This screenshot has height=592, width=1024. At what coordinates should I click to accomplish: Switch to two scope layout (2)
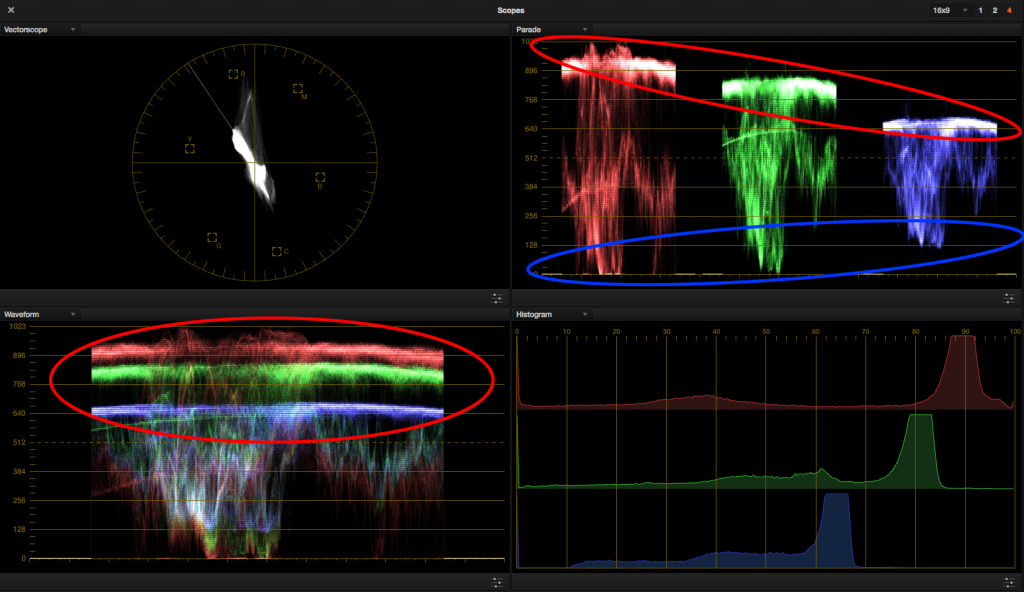pos(994,10)
